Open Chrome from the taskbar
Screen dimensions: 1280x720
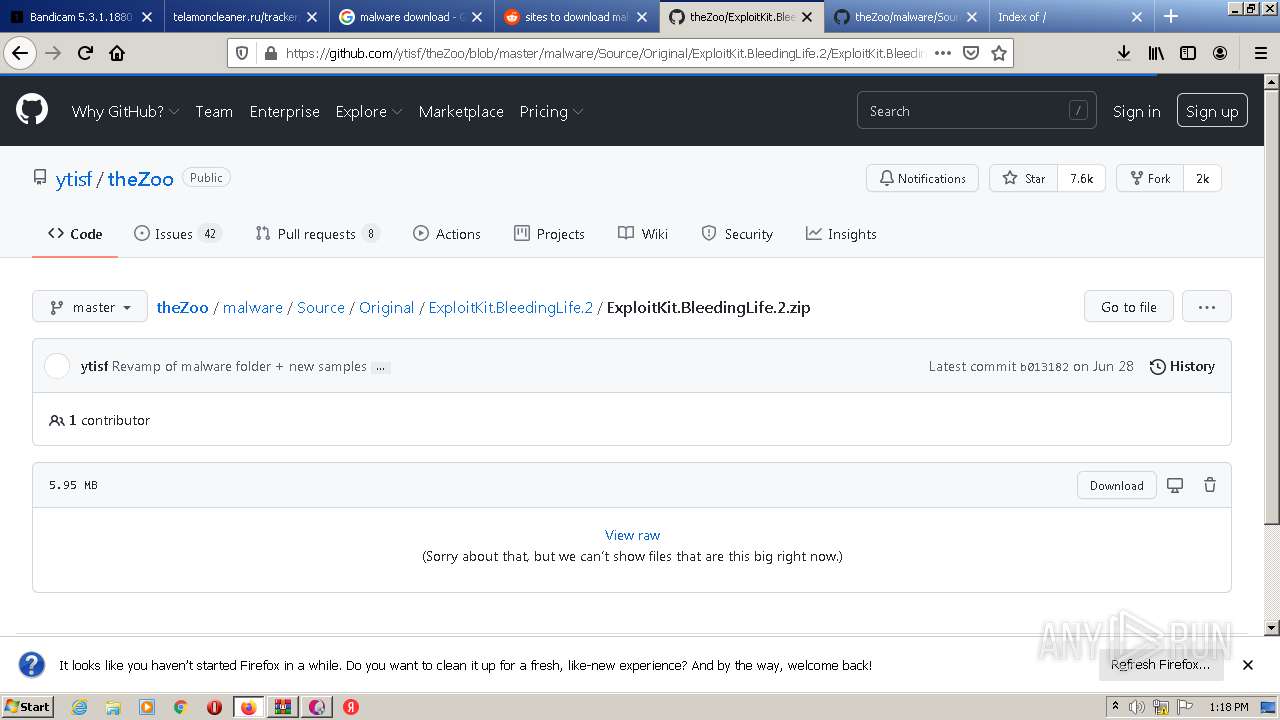coord(180,706)
